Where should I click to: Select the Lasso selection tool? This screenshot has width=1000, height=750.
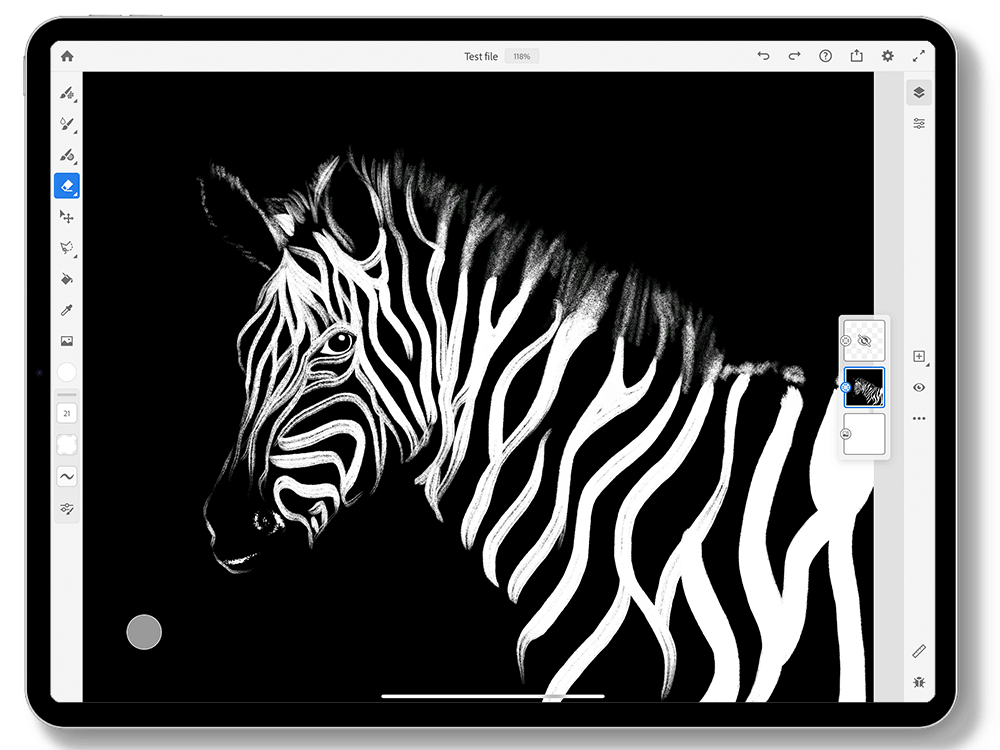tap(67, 247)
